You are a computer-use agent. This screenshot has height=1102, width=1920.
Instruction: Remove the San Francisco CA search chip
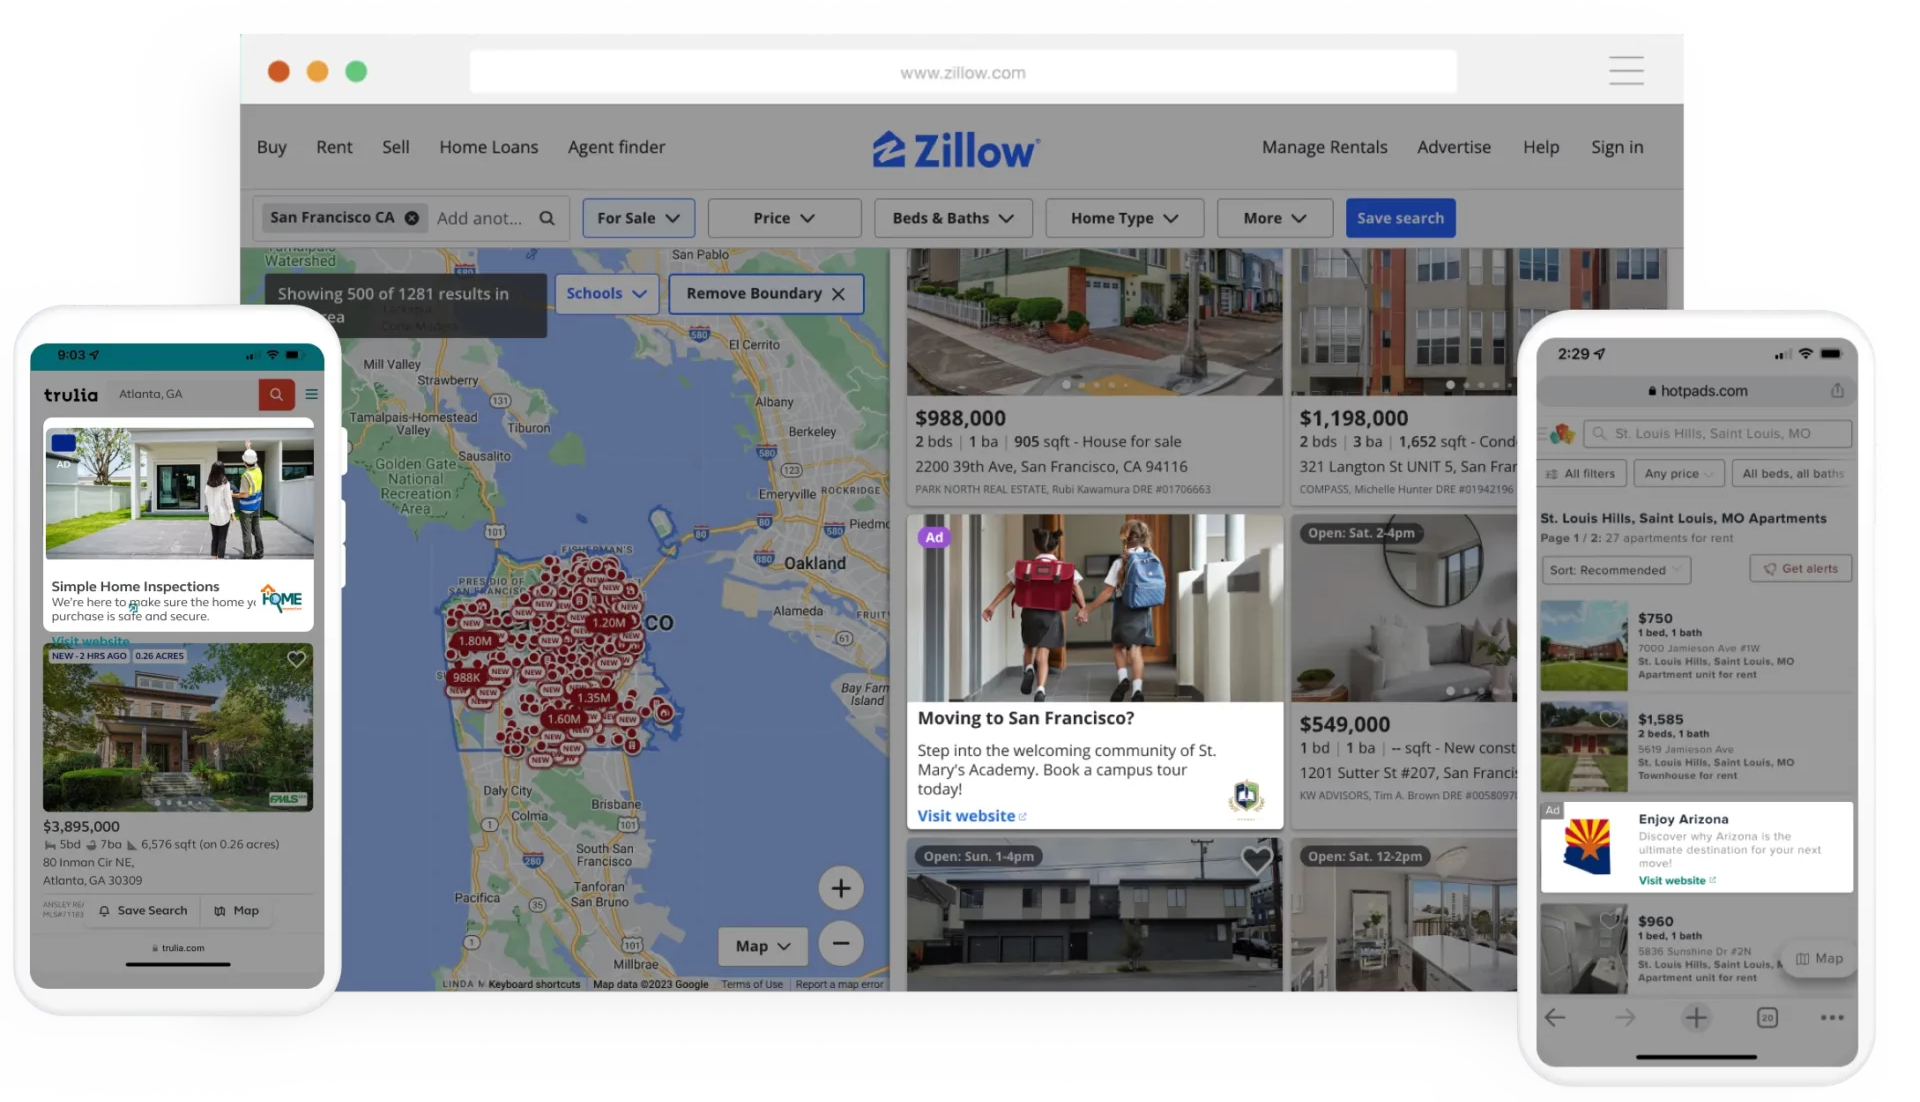point(411,218)
